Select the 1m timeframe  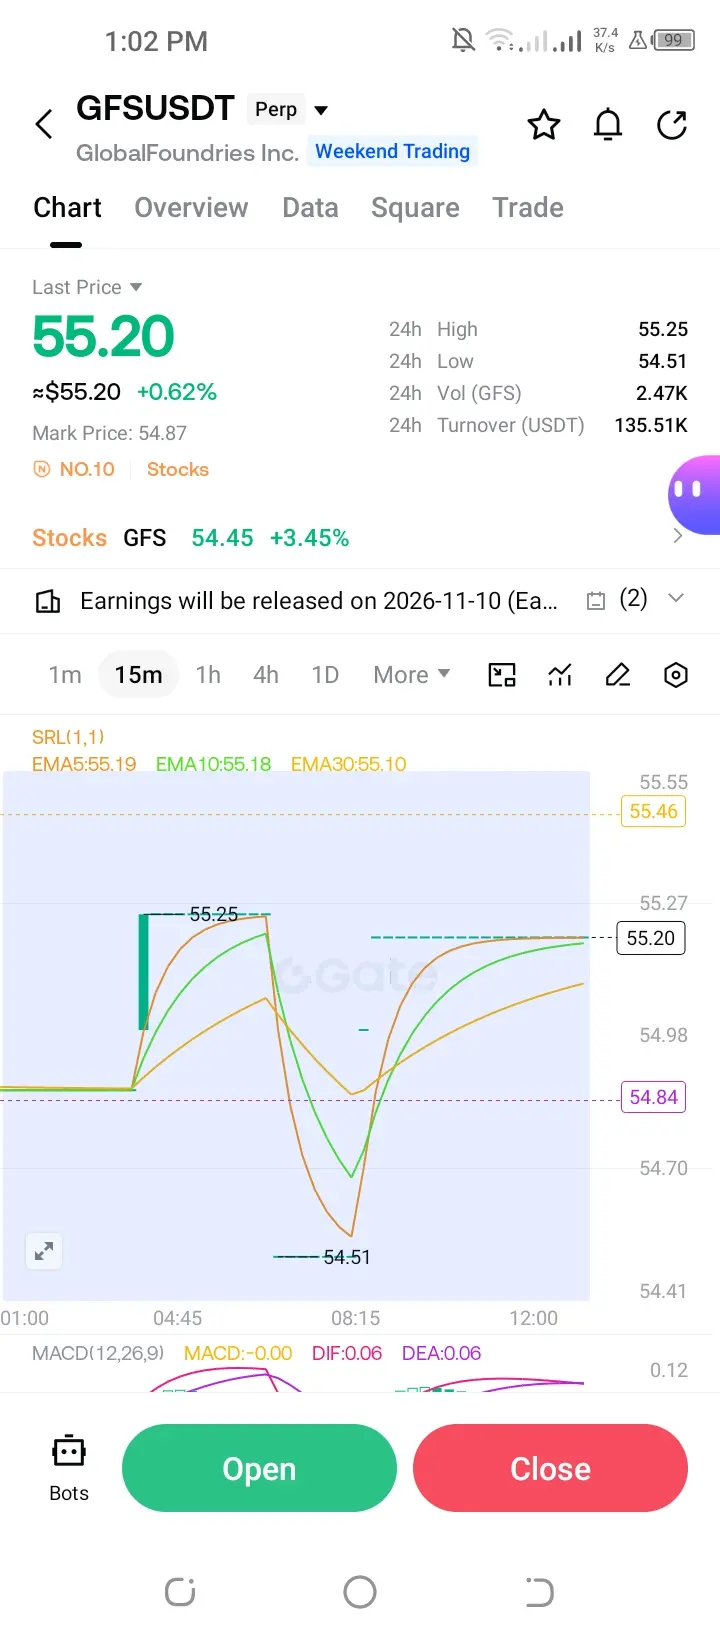coord(65,675)
